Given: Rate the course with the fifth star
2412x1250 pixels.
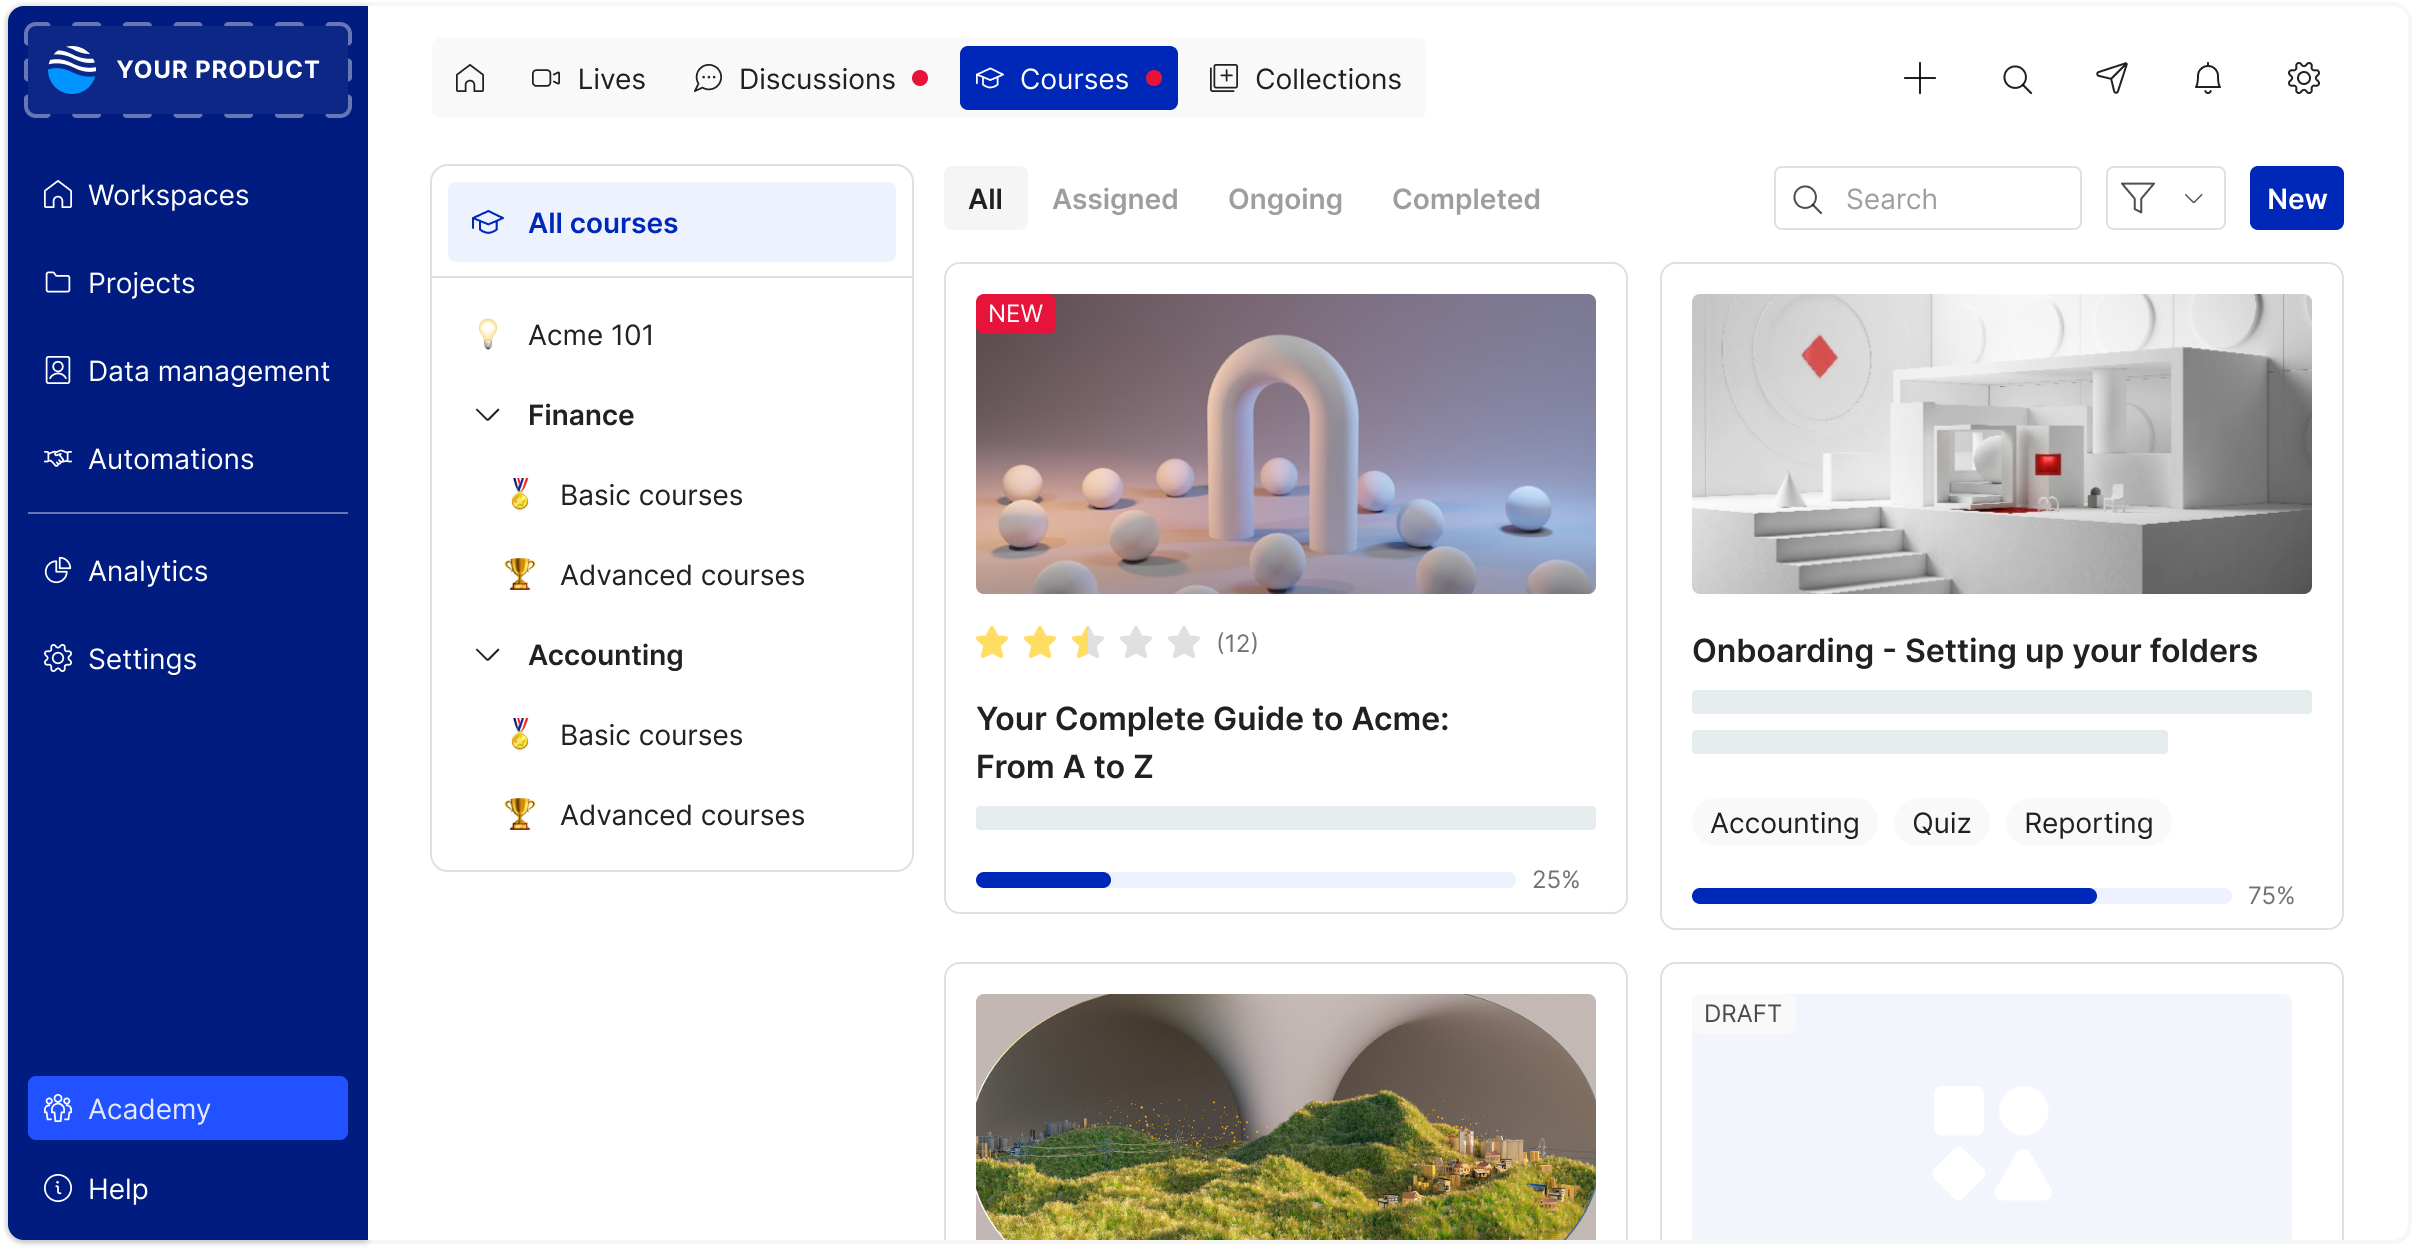Looking at the screenshot, I should pyautogui.click(x=1183, y=643).
